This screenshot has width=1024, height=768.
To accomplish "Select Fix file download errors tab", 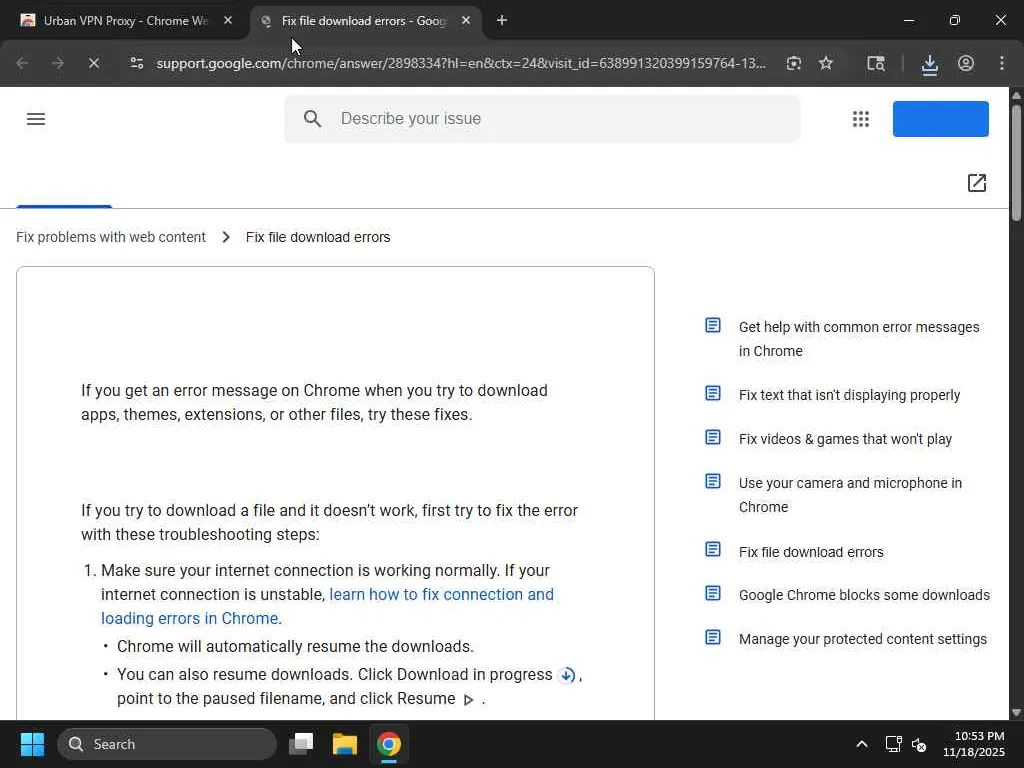I will [364, 21].
